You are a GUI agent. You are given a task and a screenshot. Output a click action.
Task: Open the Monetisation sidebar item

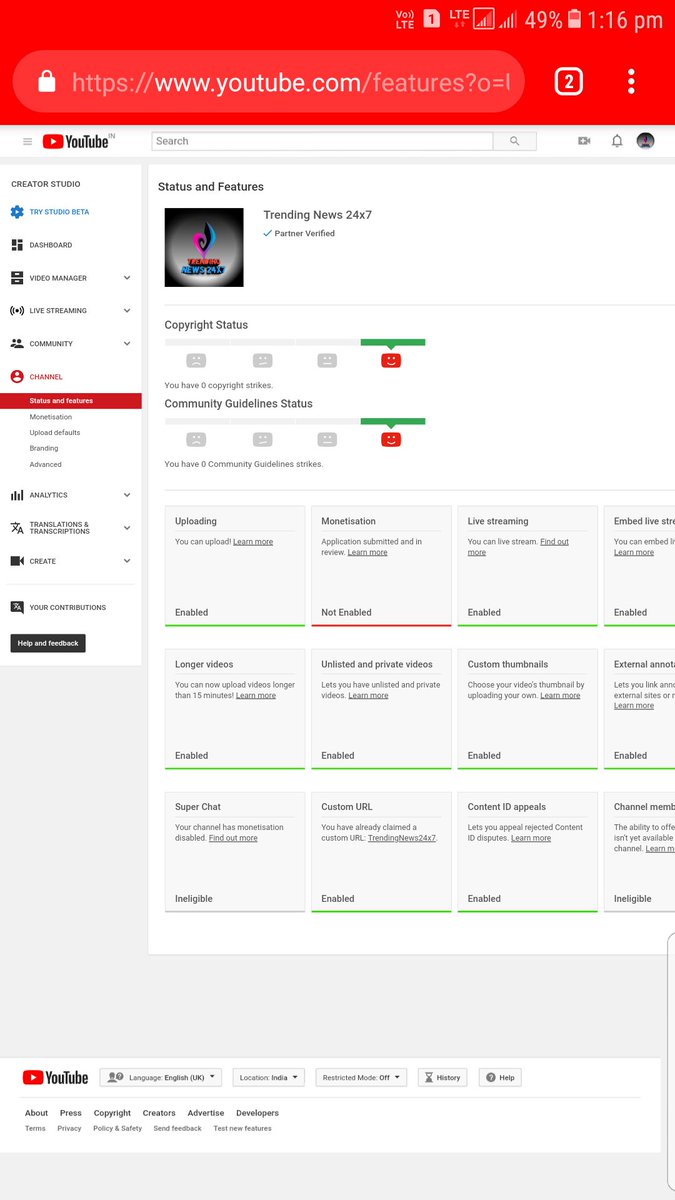[x=51, y=417]
